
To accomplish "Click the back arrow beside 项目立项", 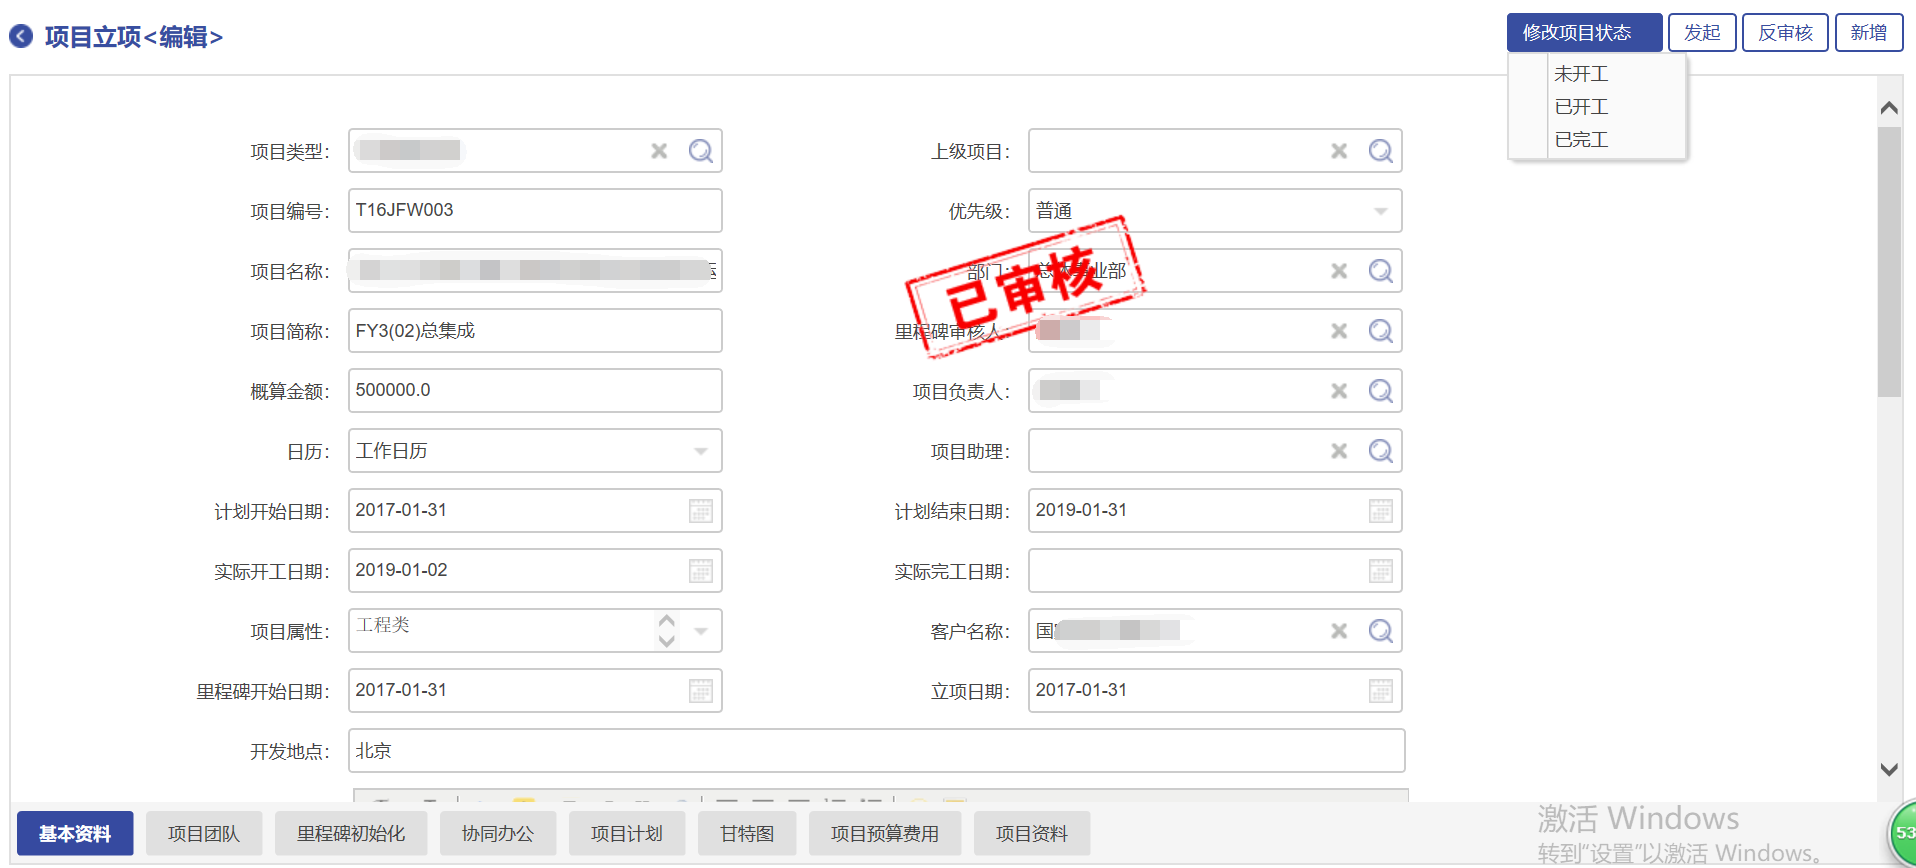I will [x=21, y=37].
